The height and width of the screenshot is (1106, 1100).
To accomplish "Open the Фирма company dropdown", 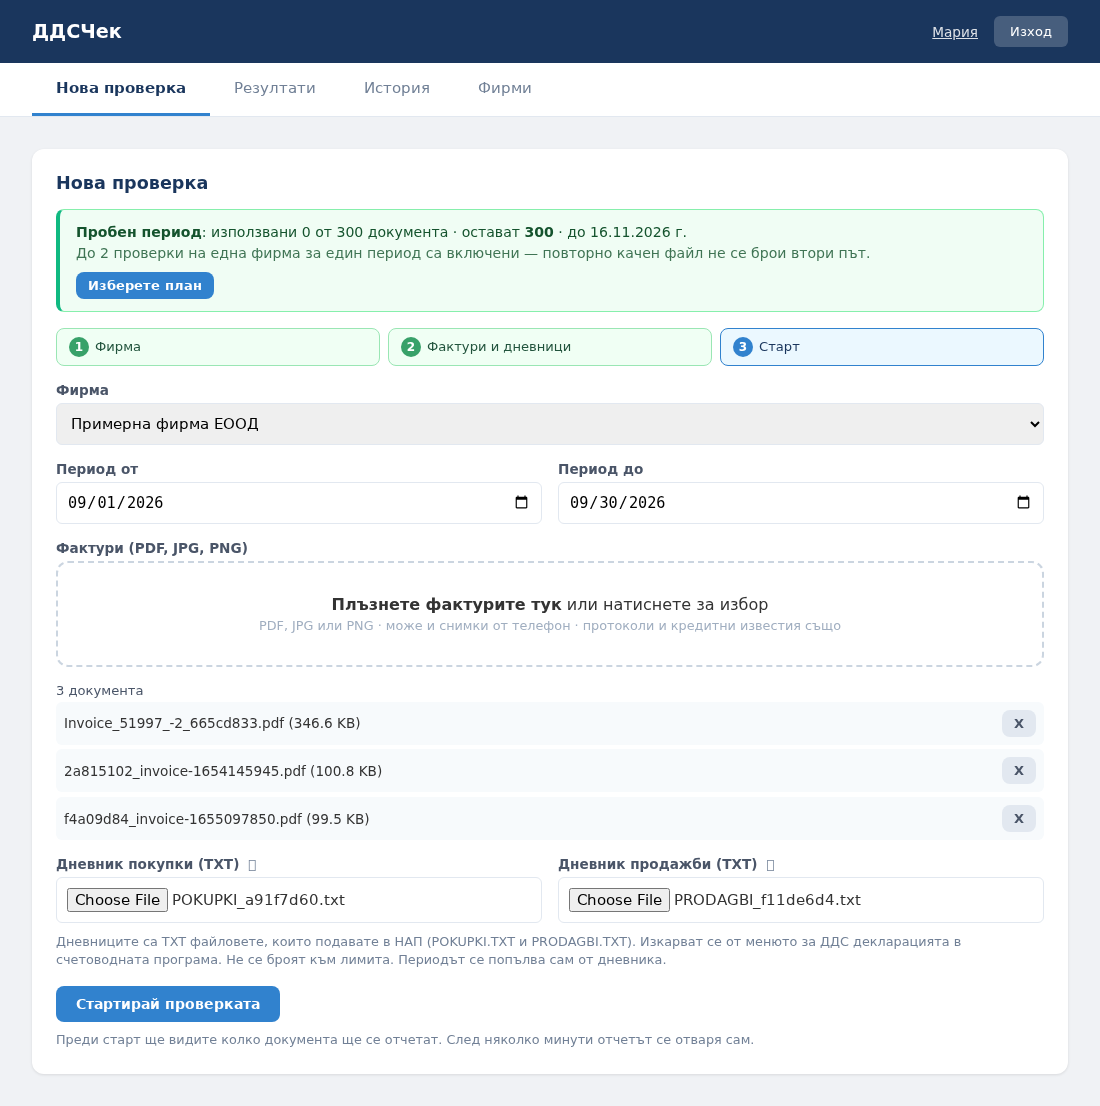I will (550, 424).
